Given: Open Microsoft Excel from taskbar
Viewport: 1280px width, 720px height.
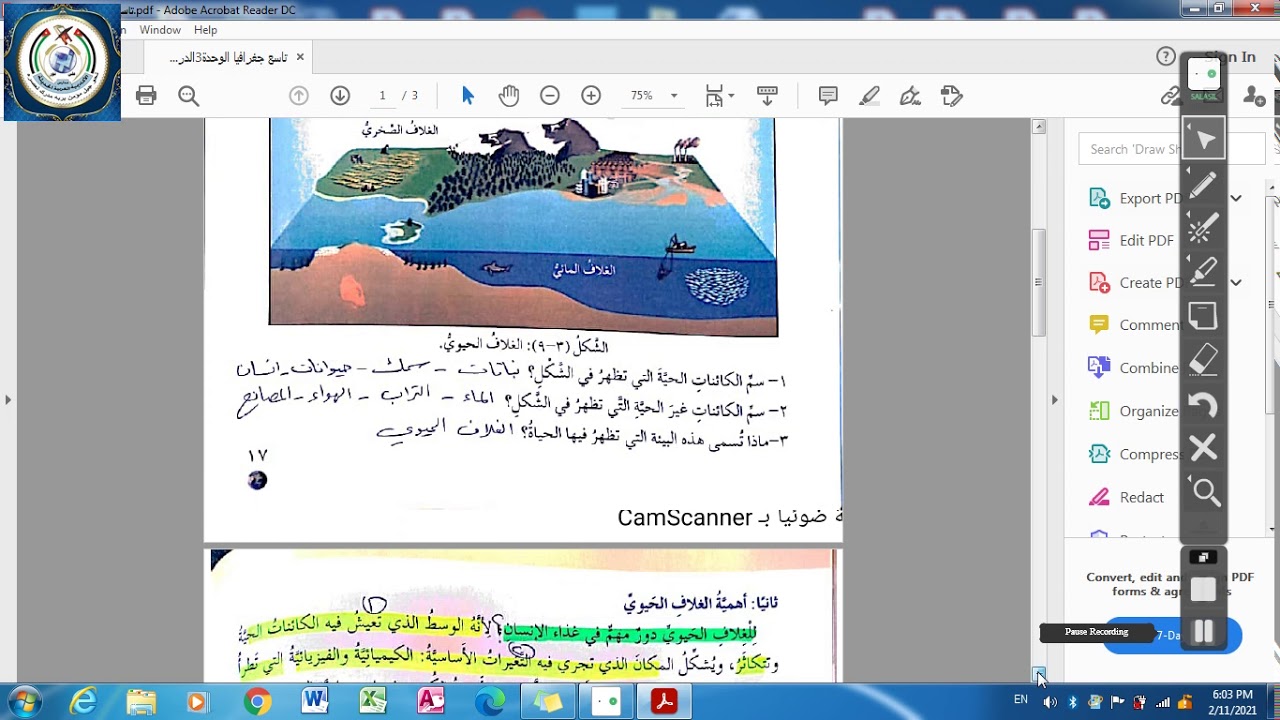Looking at the screenshot, I should [x=373, y=702].
